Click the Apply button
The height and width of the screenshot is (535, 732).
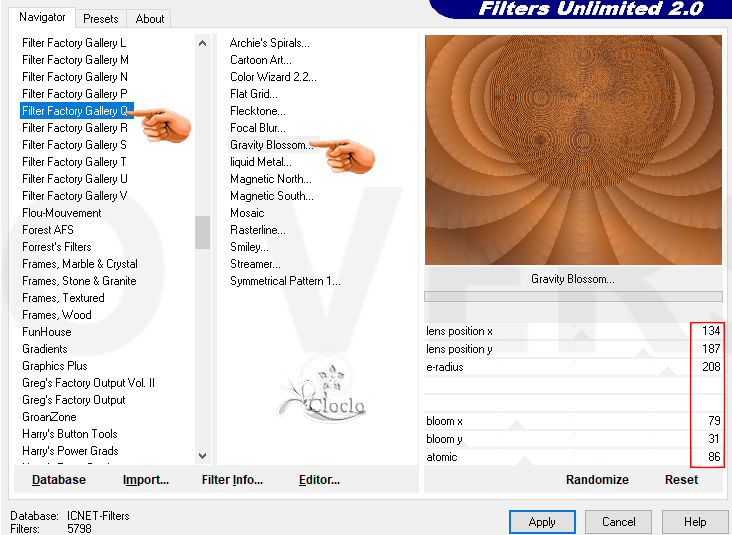(541, 521)
